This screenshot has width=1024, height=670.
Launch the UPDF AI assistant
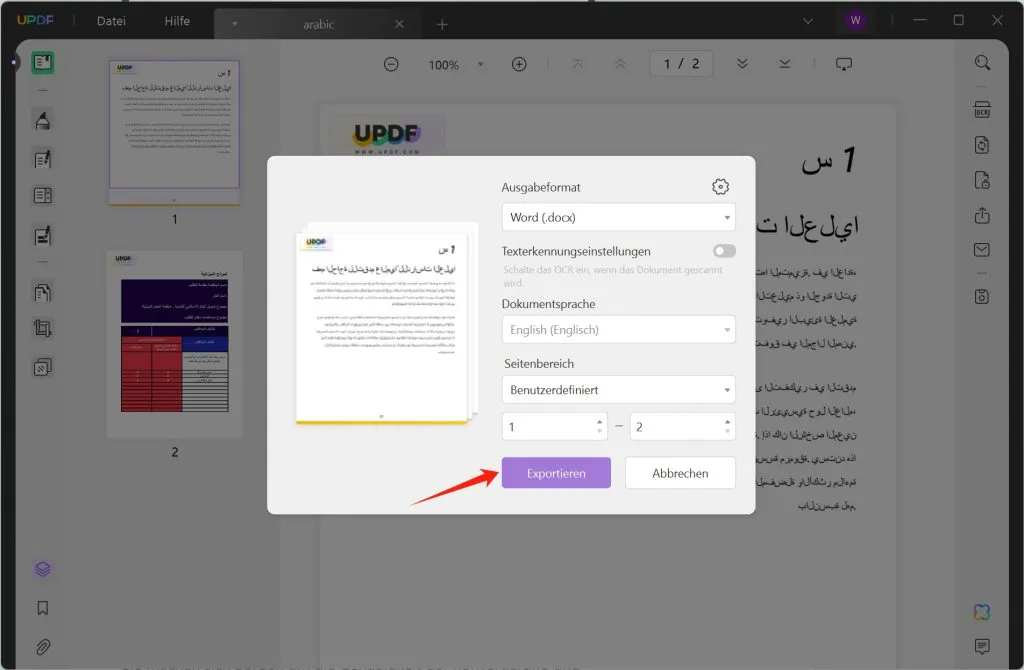982,611
